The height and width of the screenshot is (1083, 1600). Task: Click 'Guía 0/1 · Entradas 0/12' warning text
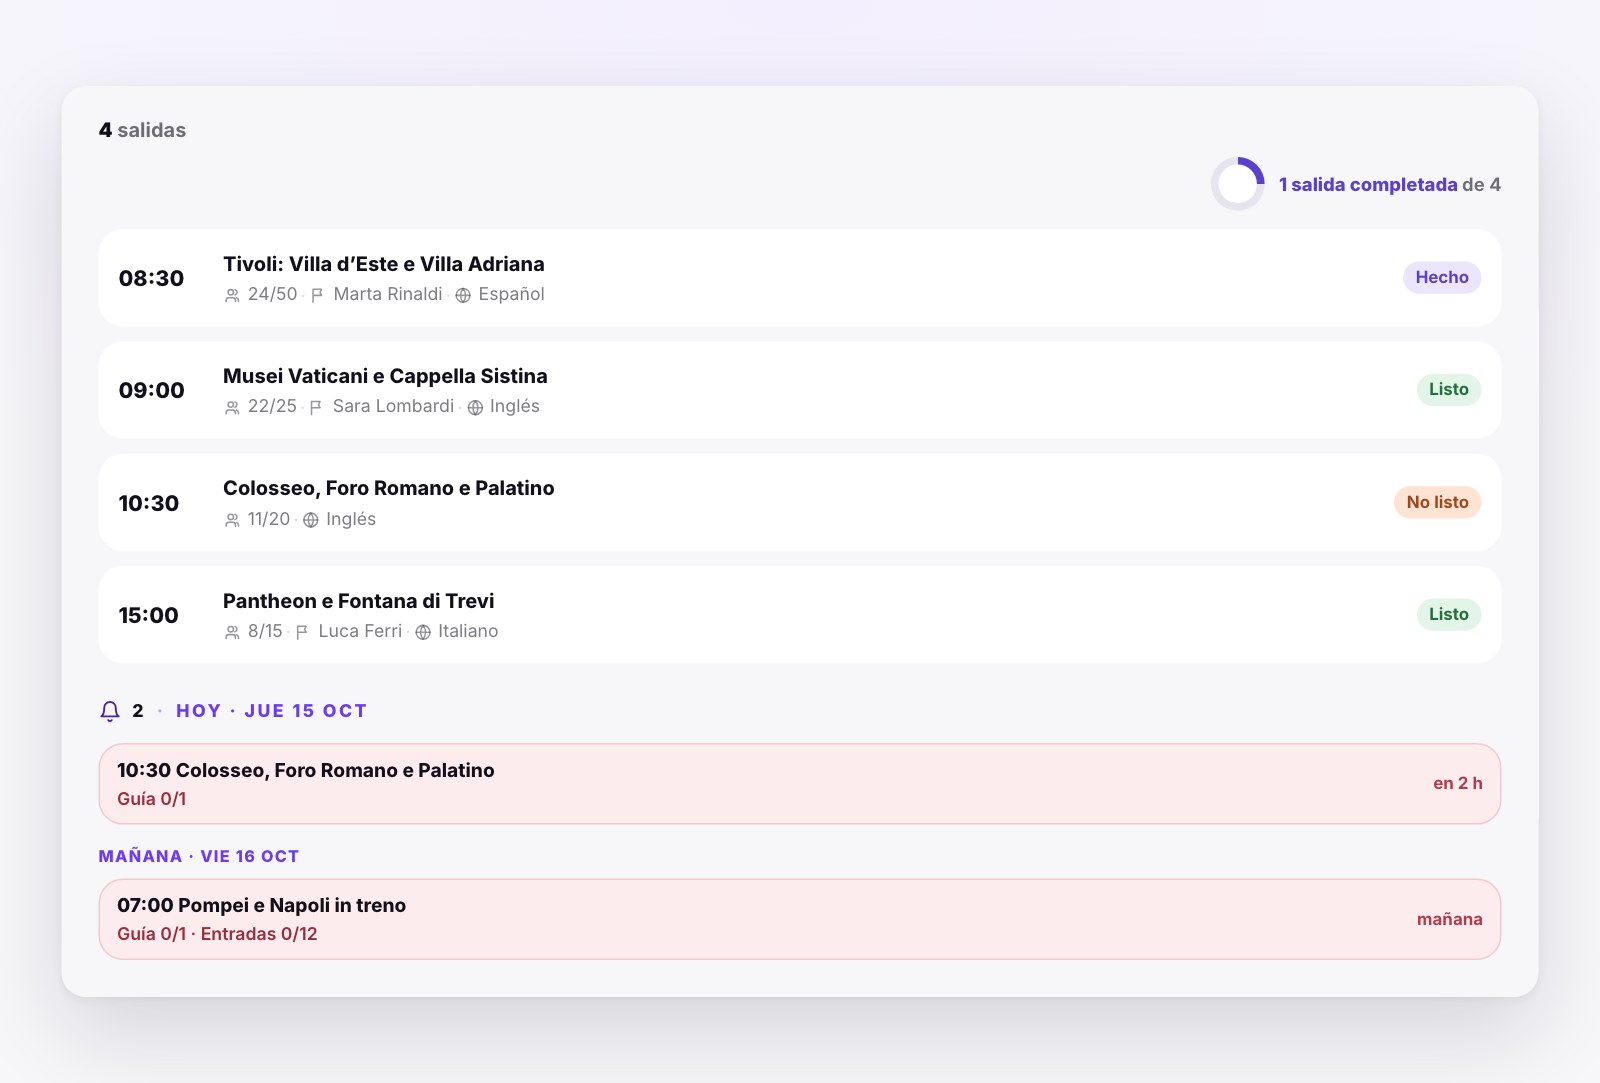[x=217, y=934]
